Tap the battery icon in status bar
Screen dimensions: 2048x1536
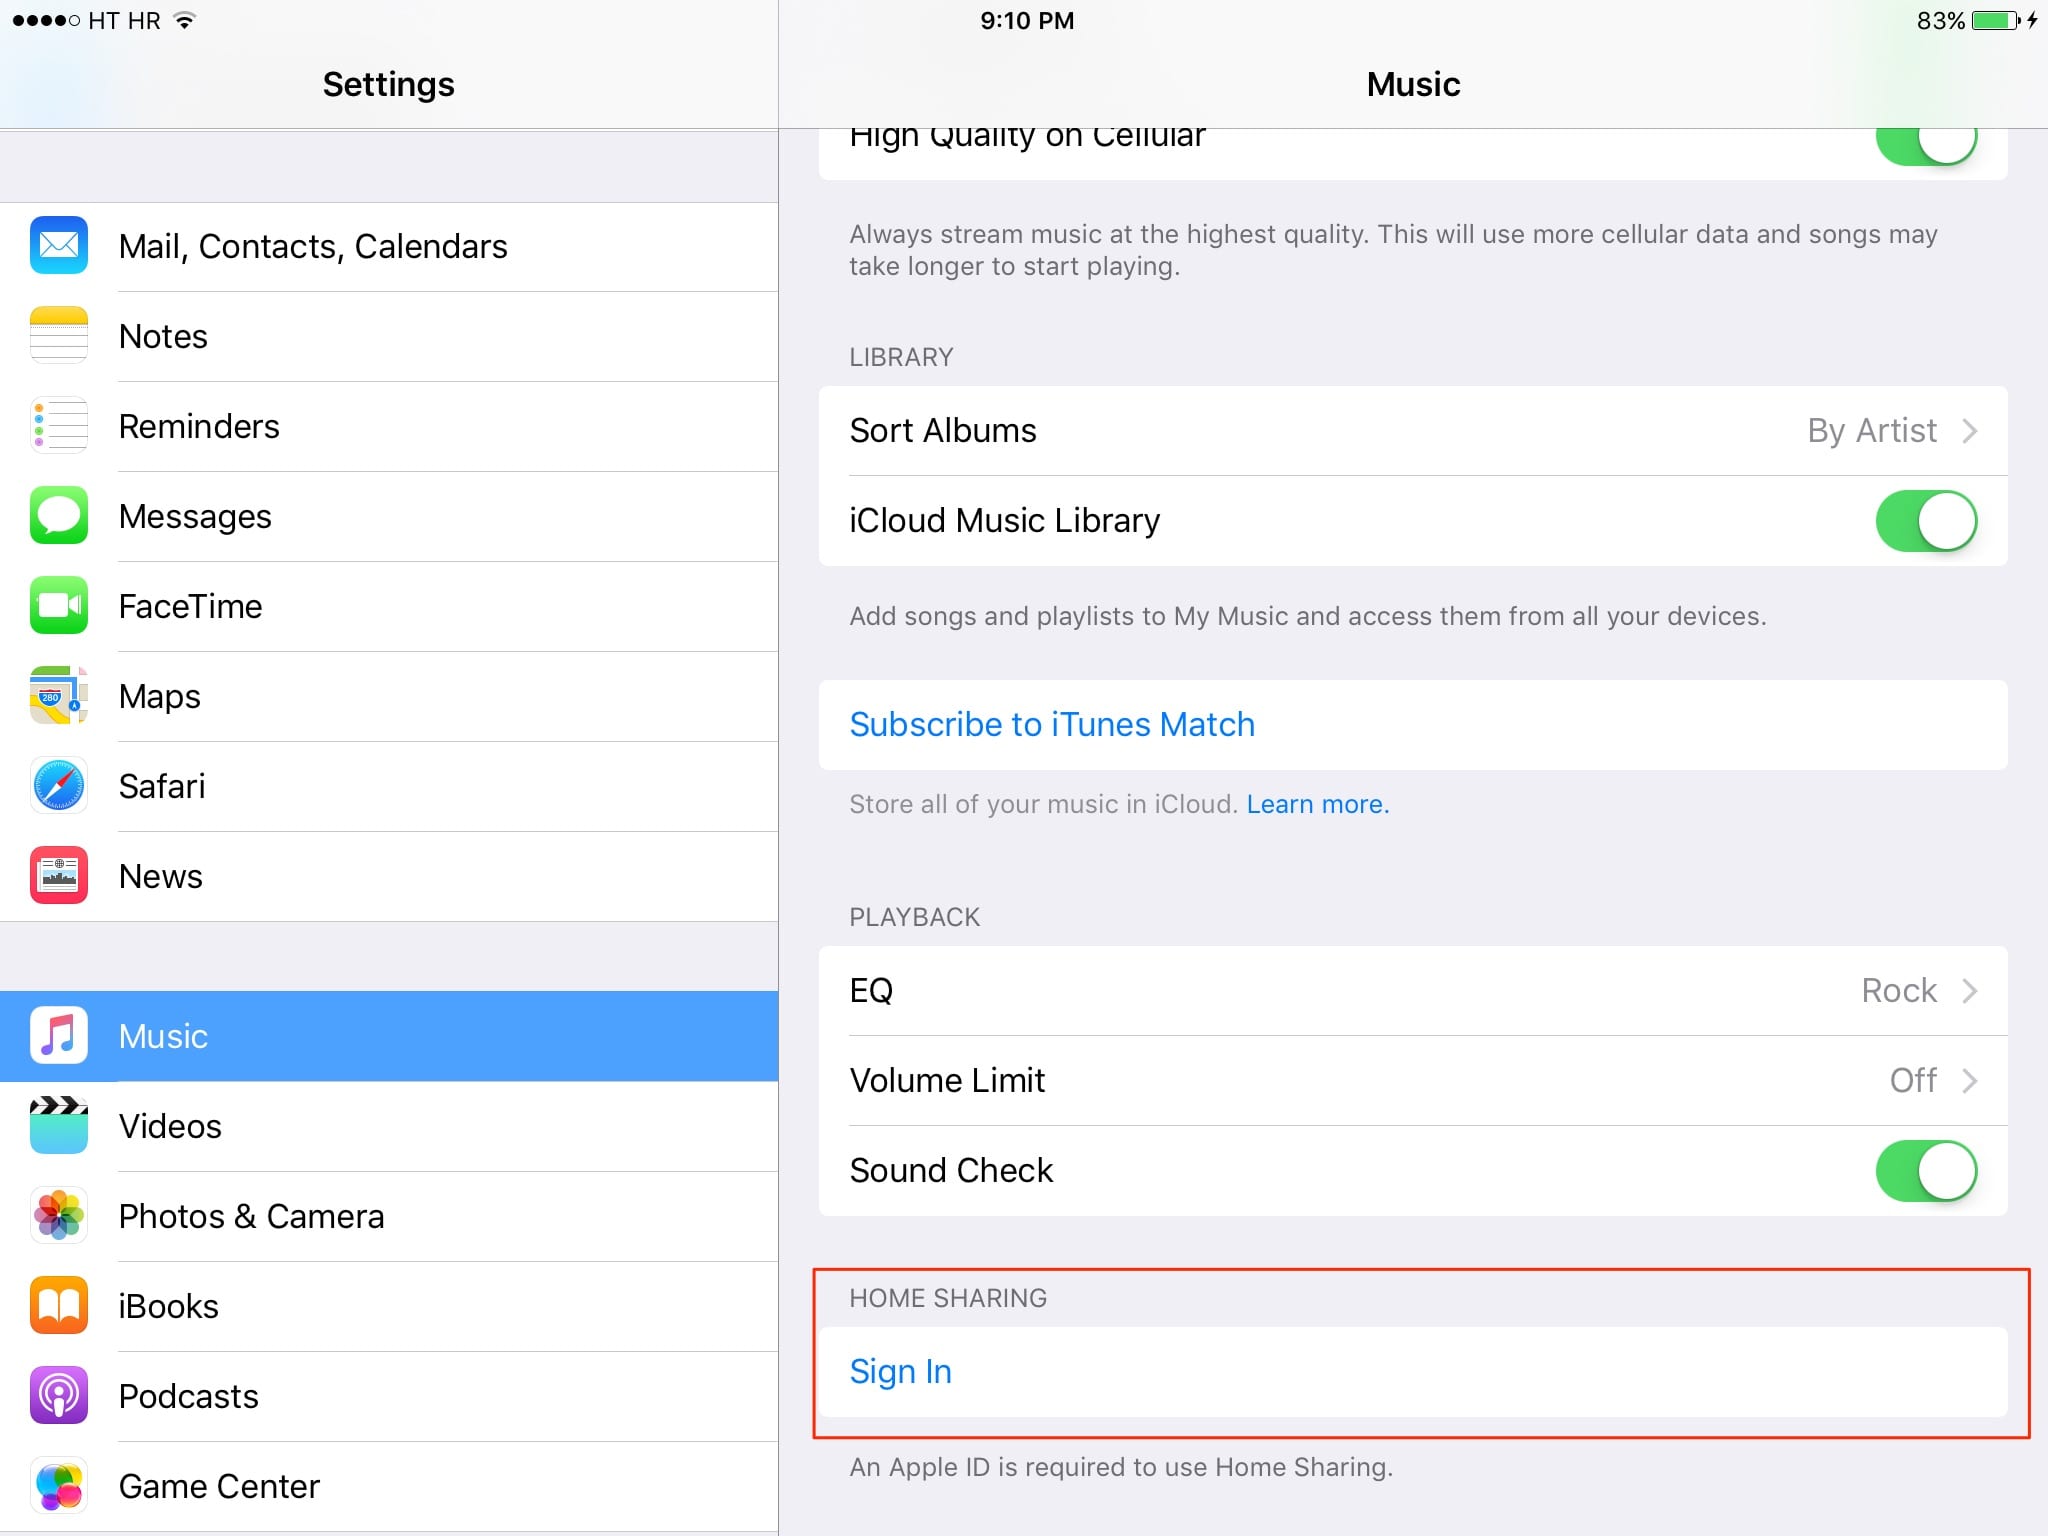(1996, 21)
